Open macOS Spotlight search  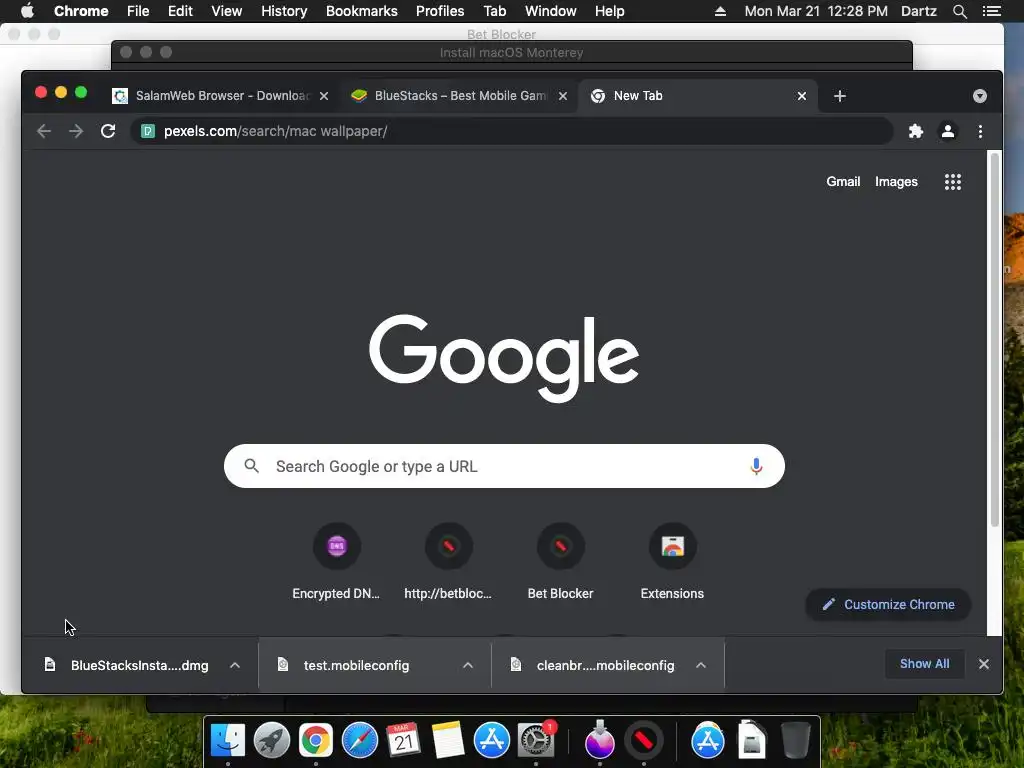point(959,11)
